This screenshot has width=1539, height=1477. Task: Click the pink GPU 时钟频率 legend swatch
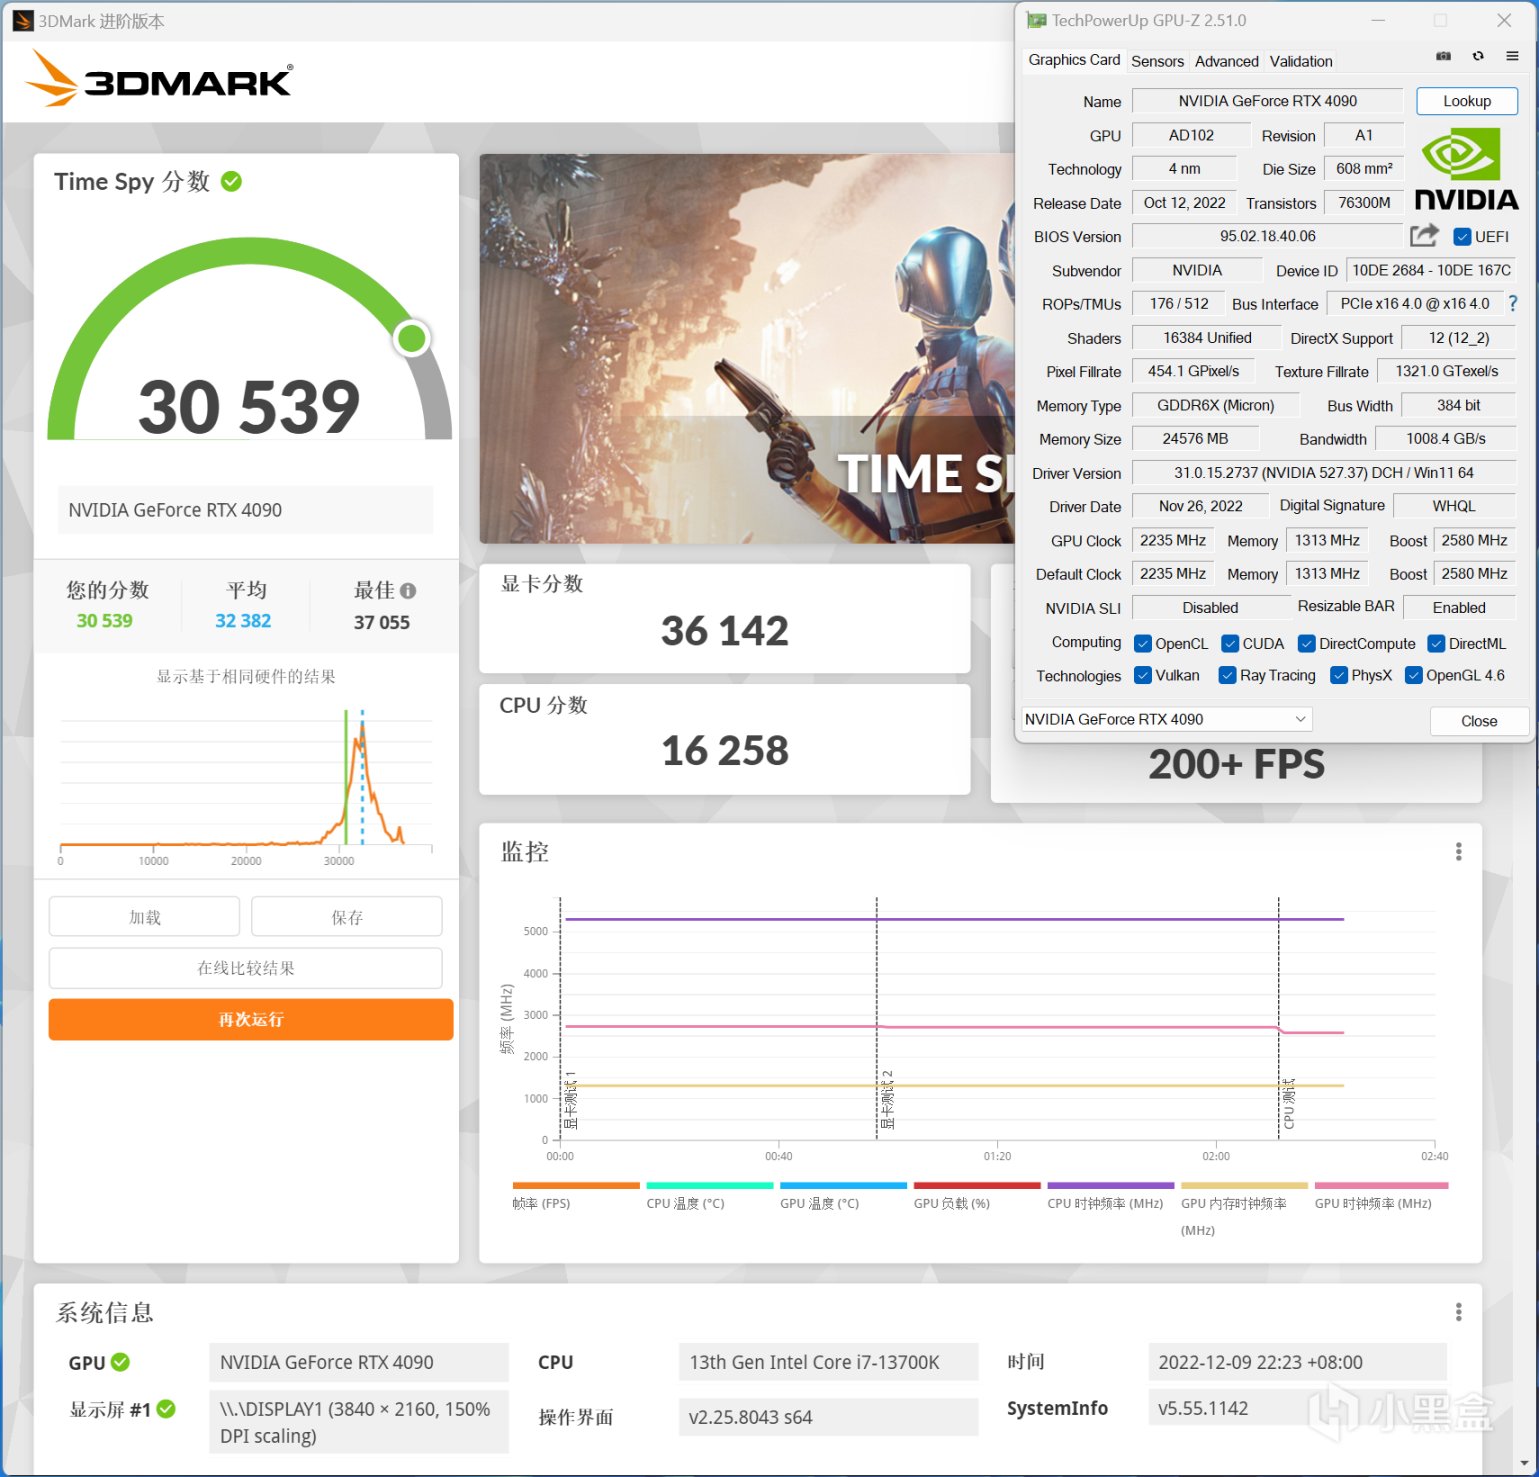(x=1382, y=1186)
